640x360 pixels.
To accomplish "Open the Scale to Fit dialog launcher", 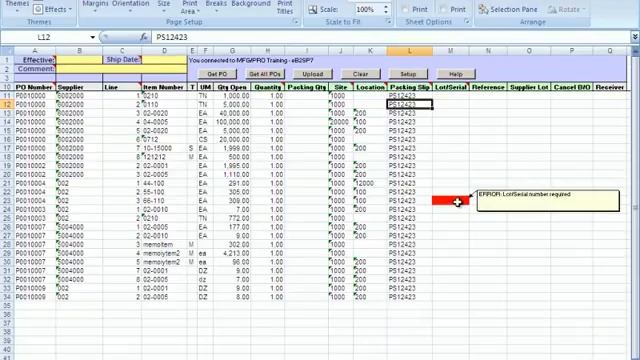I will tap(389, 22).
